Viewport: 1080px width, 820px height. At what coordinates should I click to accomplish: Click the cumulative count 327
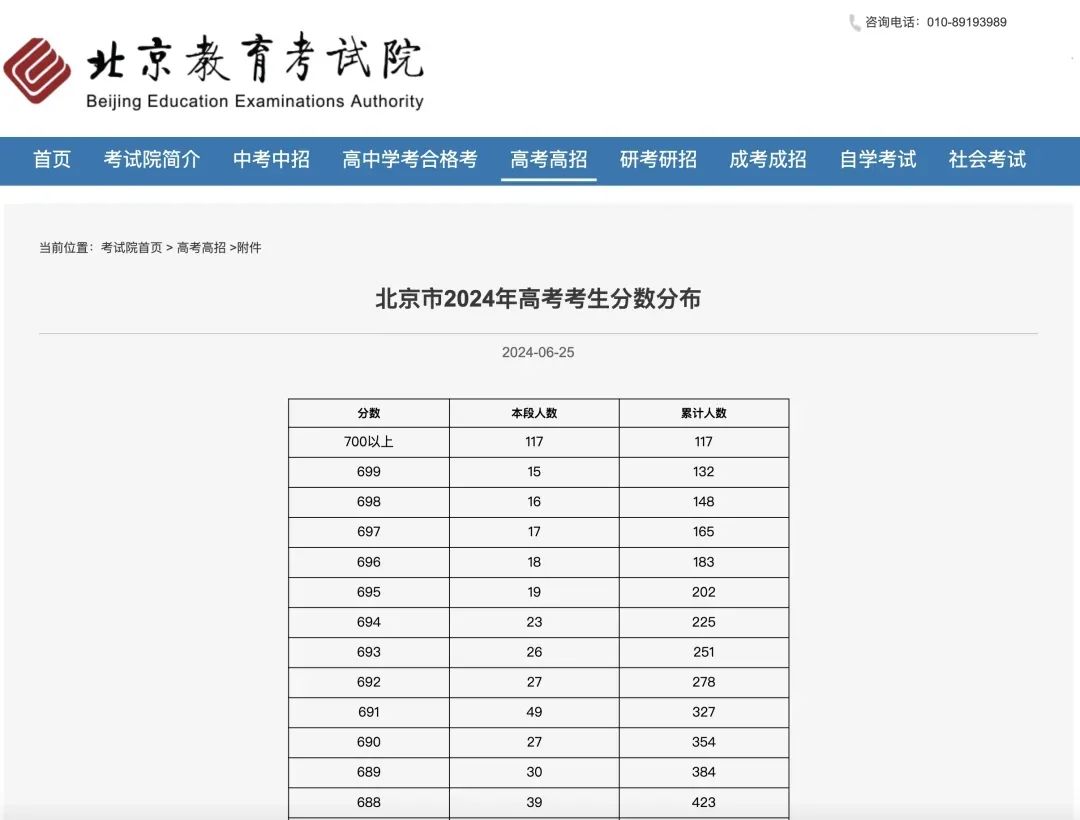tap(703, 713)
